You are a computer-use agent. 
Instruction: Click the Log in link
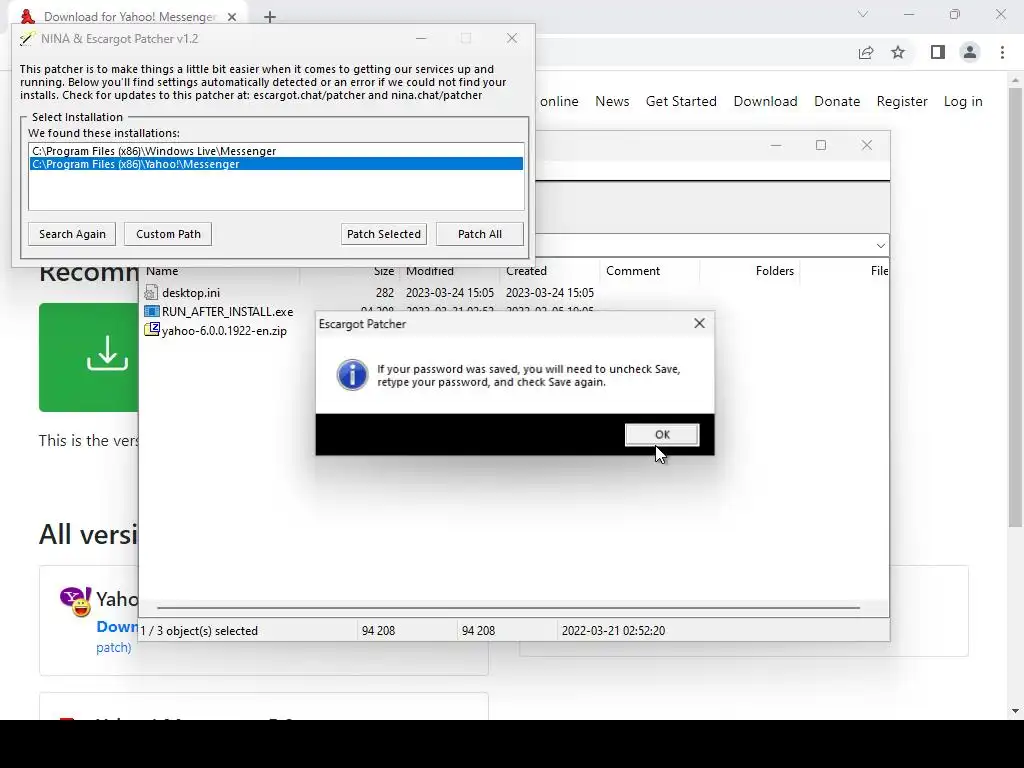(963, 101)
